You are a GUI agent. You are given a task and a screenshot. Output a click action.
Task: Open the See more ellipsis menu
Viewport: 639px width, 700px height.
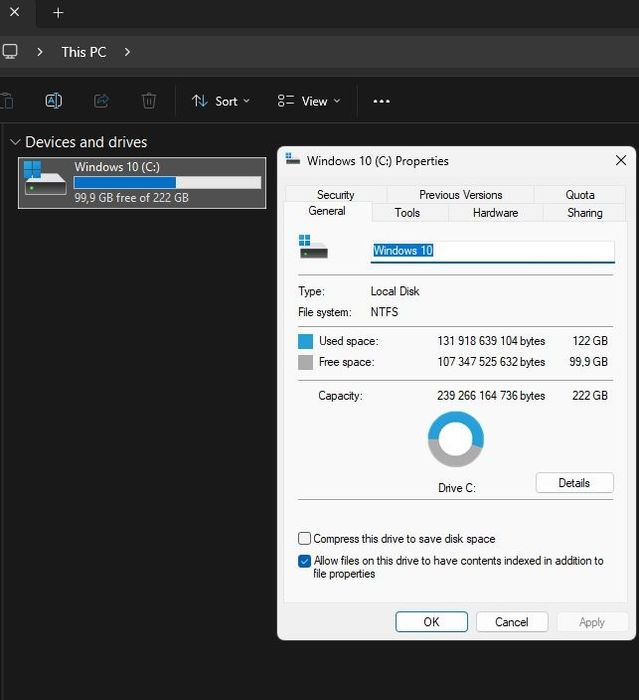[381, 101]
